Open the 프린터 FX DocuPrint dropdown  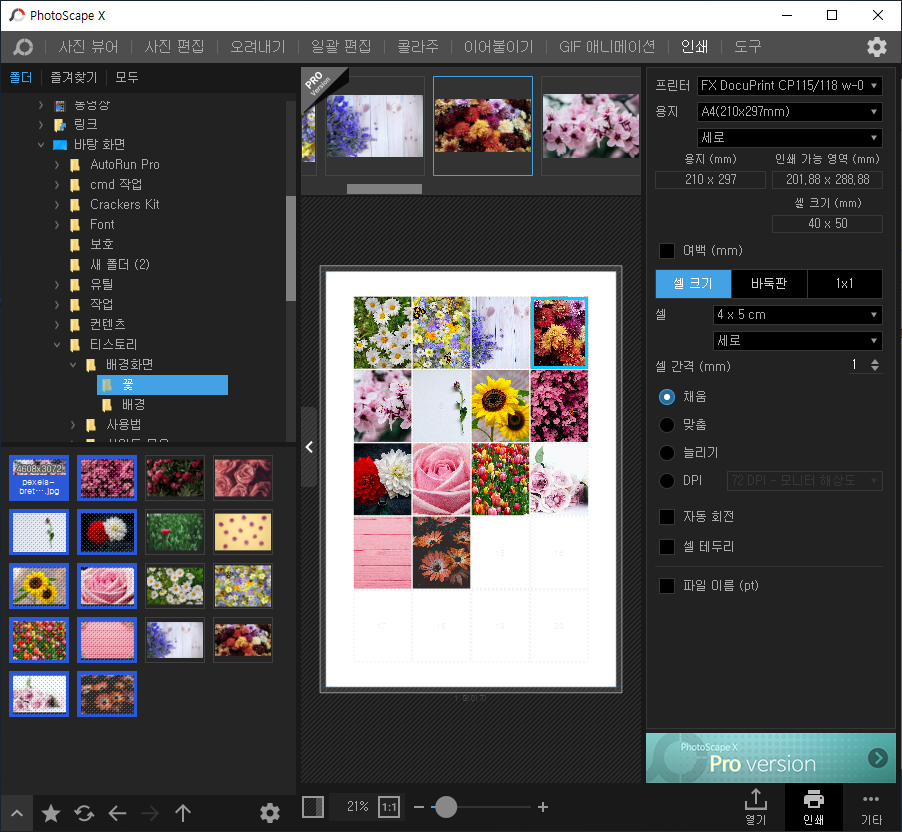click(x=789, y=86)
